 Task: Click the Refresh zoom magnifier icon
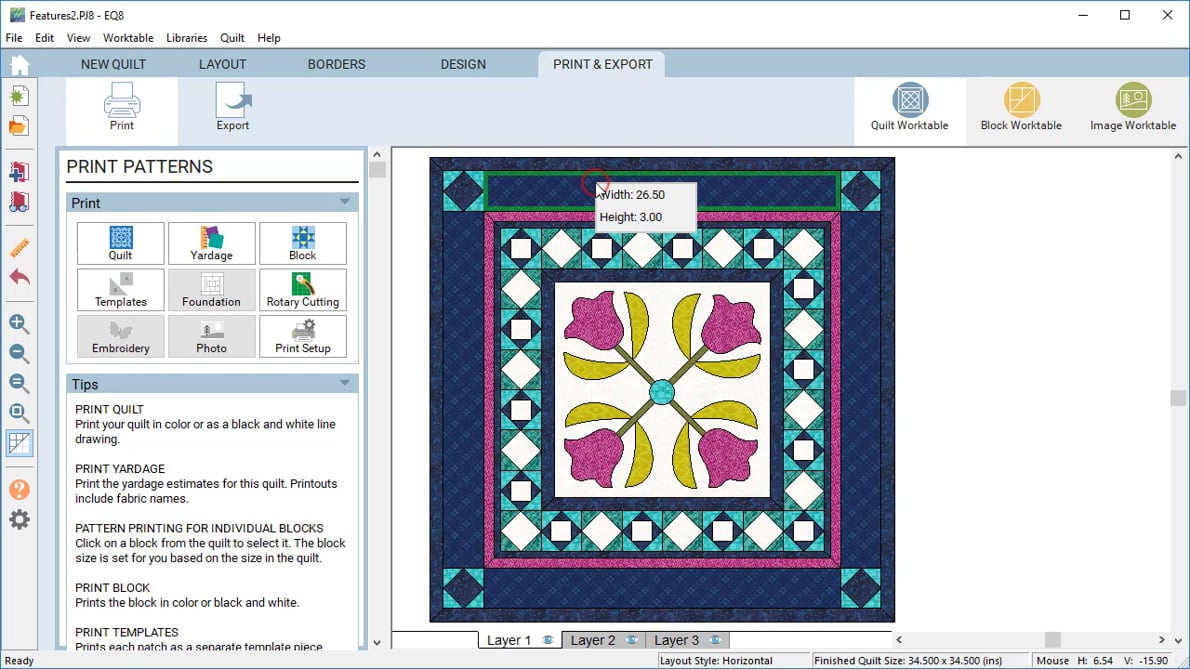[x=19, y=383]
